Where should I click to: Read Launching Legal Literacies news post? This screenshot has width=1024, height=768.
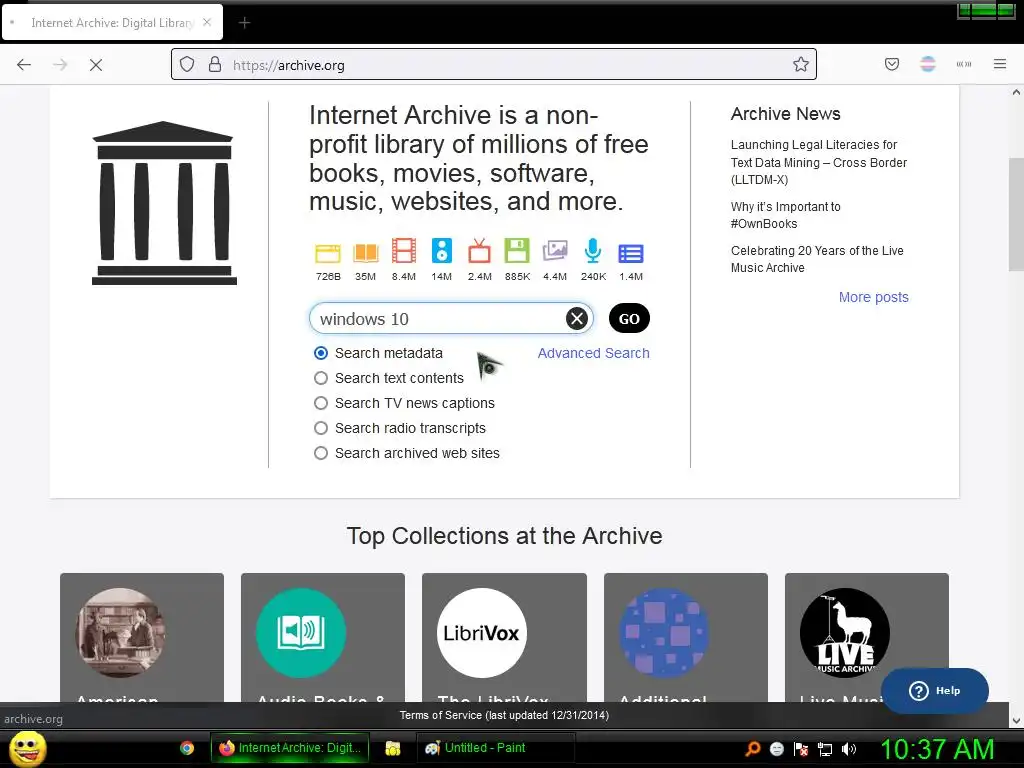pos(818,162)
